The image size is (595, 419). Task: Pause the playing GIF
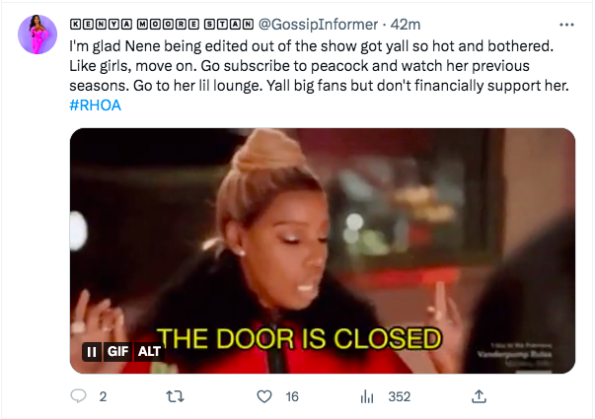[x=91, y=352]
